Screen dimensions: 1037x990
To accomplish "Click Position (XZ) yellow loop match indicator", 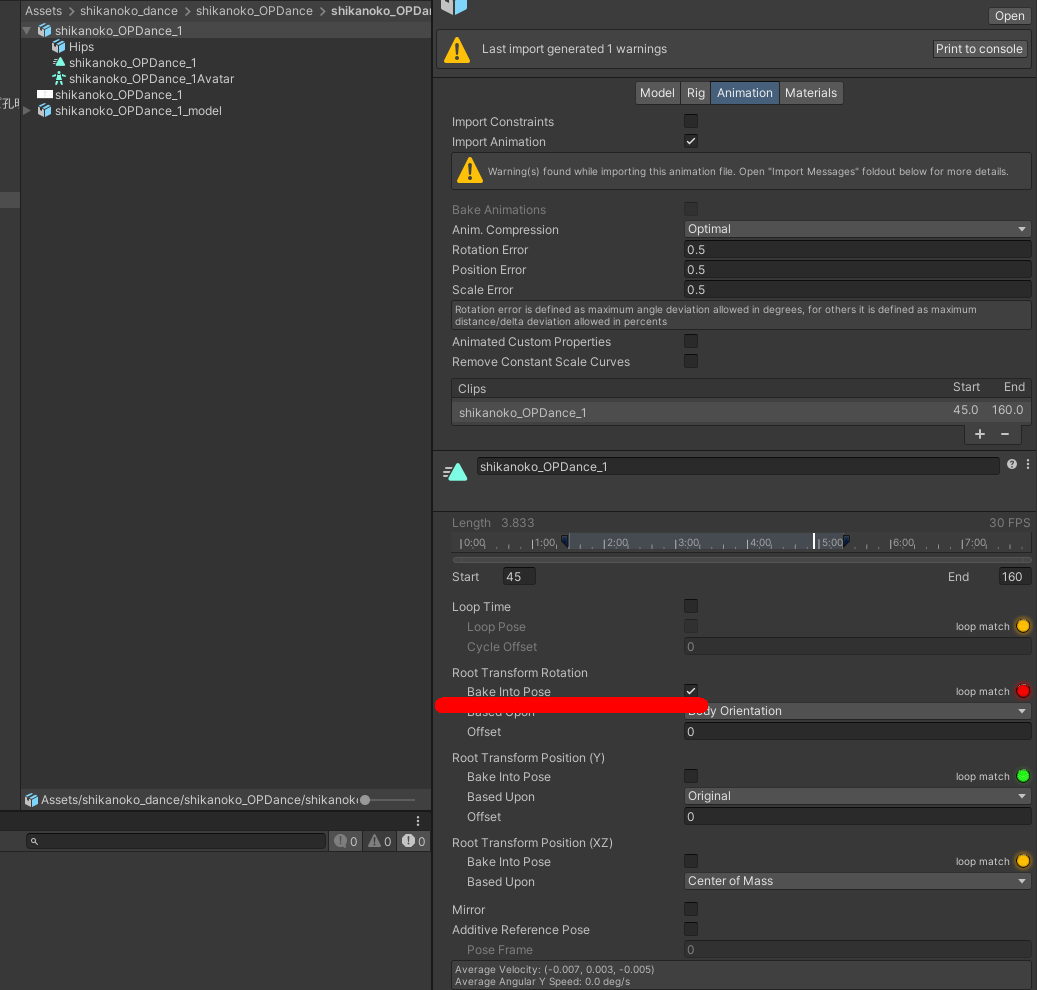I will [x=1023, y=861].
